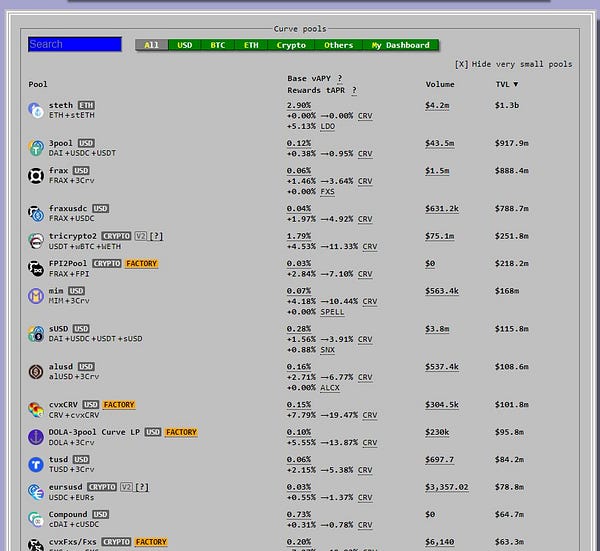Select the Others filter tab
This screenshot has height=551, width=600.
(339, 45)
